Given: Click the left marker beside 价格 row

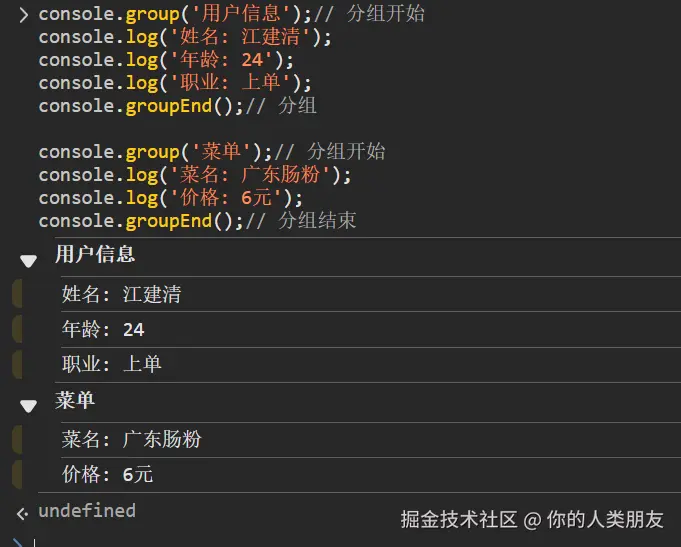Looking at the screenshot, I should (17, 474).
